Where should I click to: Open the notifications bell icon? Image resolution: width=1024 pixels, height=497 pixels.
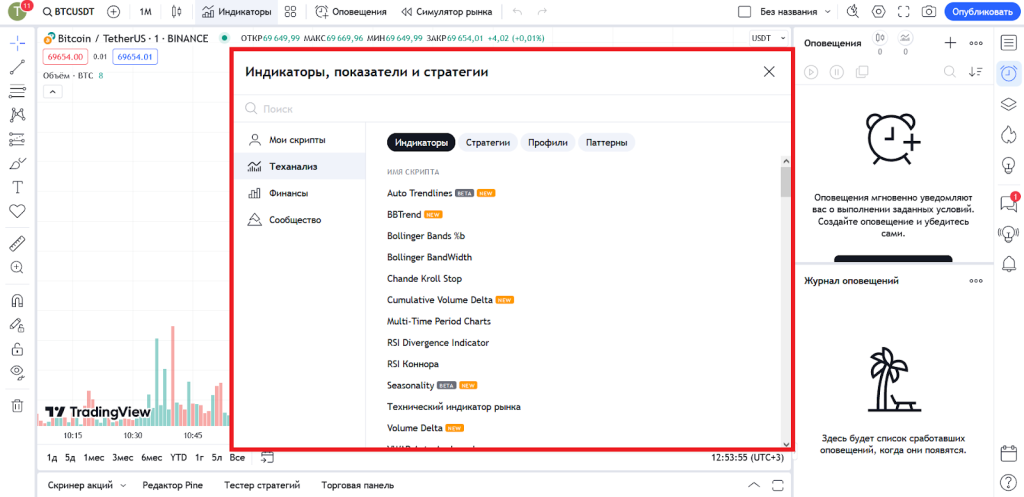pos(1008,263)
